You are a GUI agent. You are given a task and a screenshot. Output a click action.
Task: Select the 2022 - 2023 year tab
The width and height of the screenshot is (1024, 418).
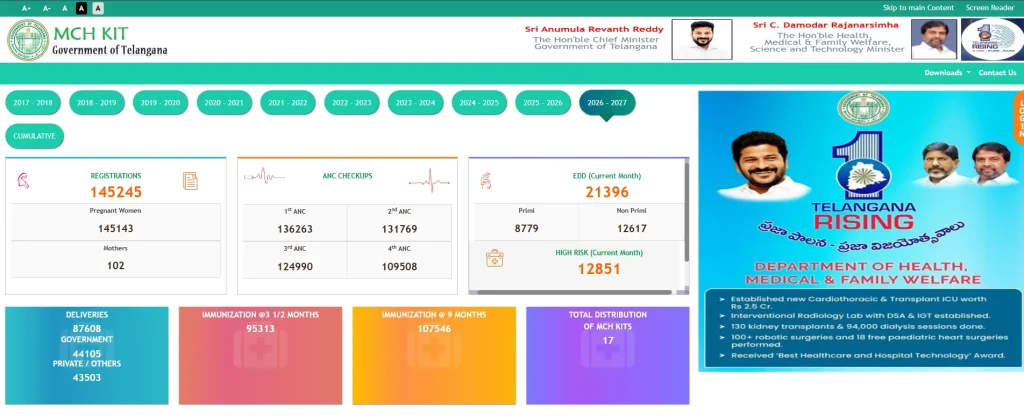(352, 103)
